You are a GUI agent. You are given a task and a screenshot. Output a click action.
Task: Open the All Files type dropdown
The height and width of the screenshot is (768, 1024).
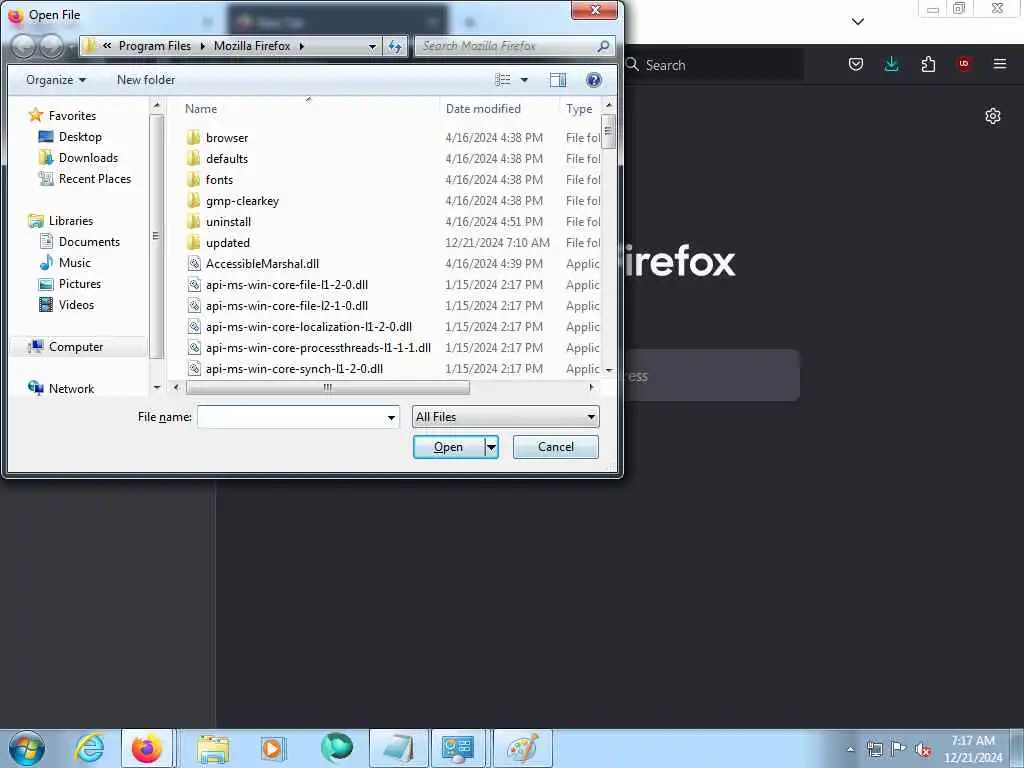point(505,417)
